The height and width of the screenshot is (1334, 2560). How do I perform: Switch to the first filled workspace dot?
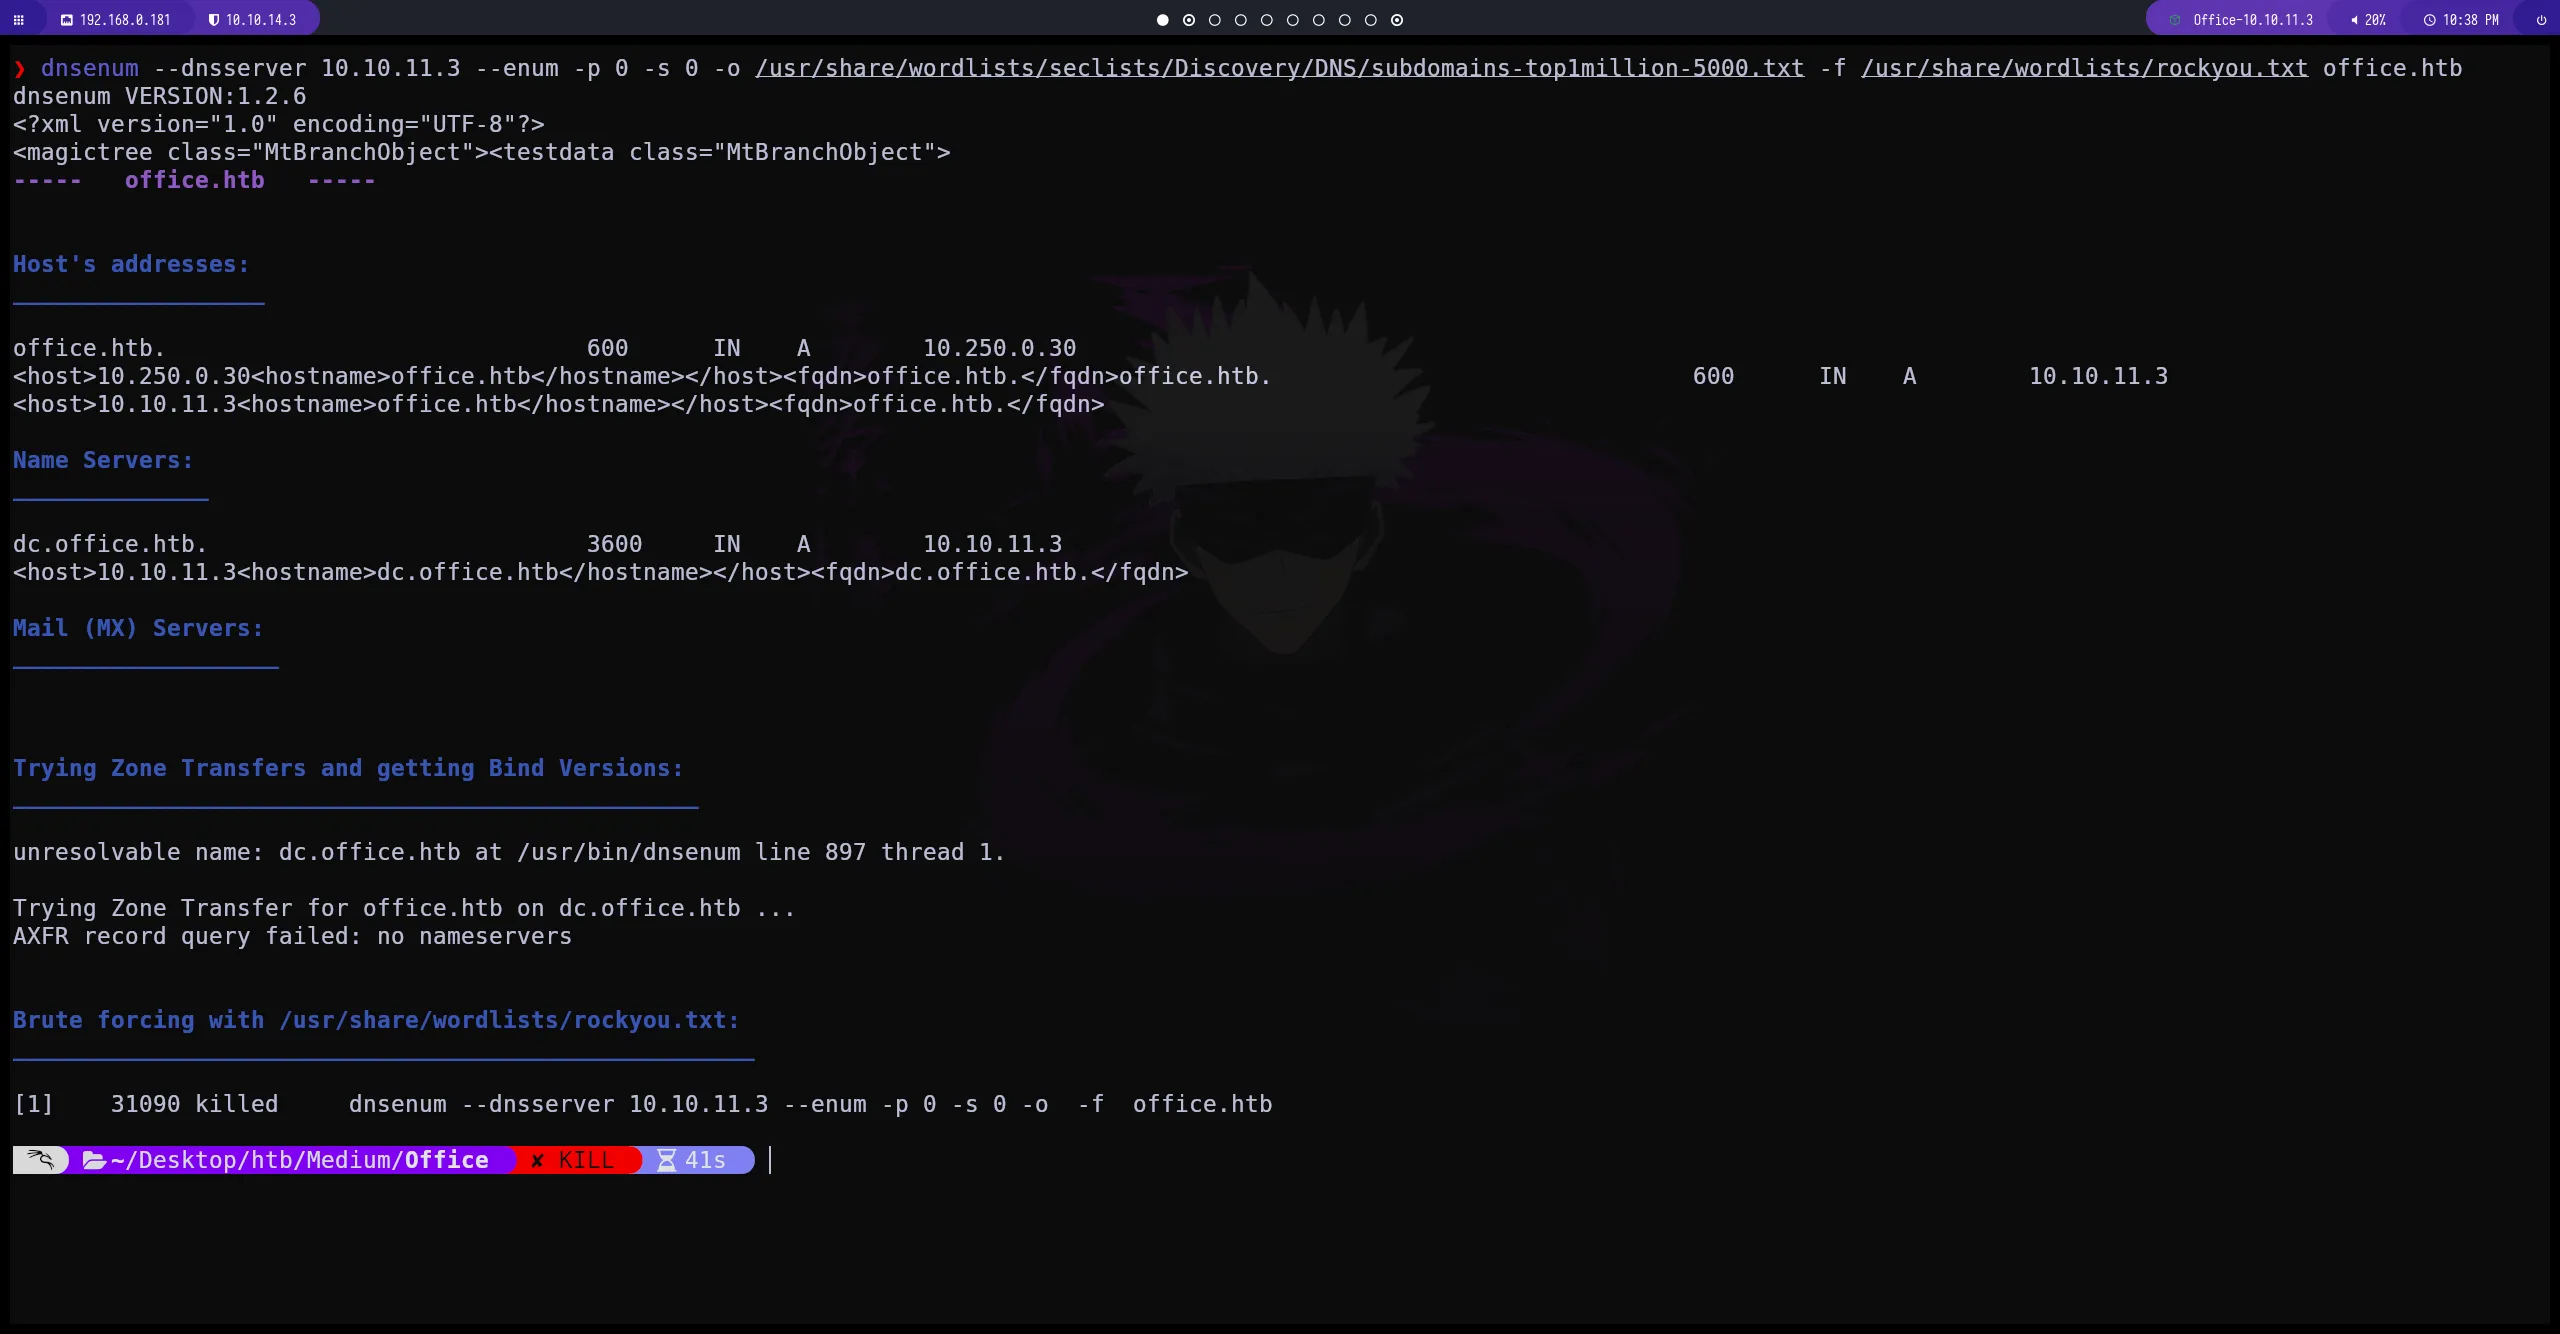coord(1162,20)
